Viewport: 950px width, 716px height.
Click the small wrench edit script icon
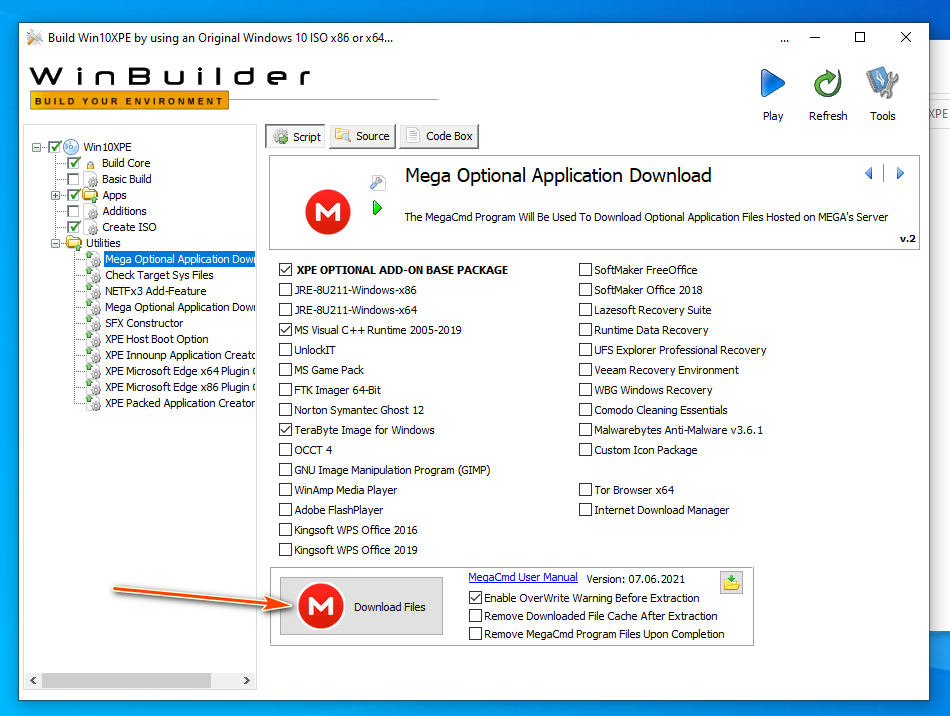(x=377, y=182)
